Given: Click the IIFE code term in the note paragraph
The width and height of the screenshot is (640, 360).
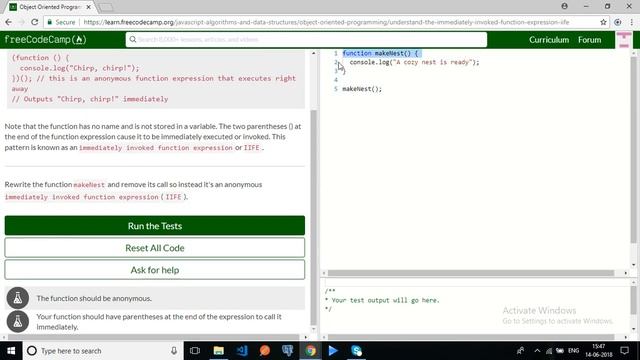Looking at the screenshot, I should coord(251,148).
